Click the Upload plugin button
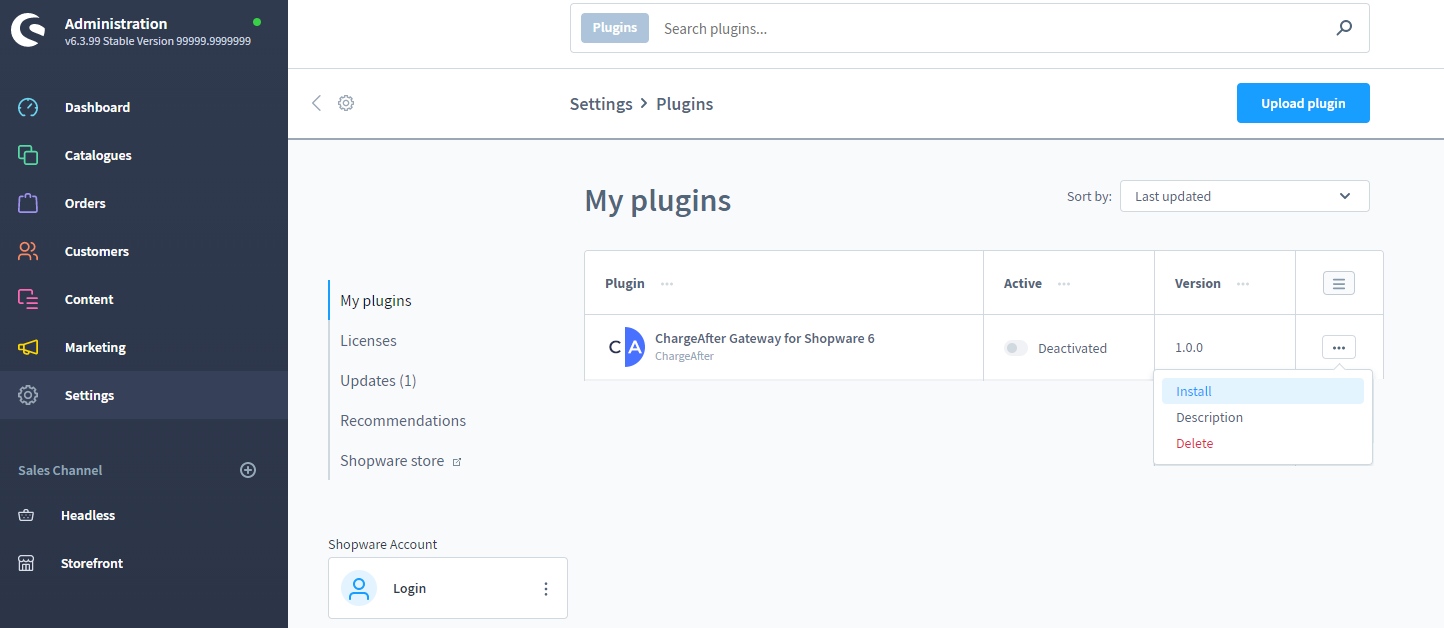This screenshot has height=628, width=1444. click(1303, 103)
